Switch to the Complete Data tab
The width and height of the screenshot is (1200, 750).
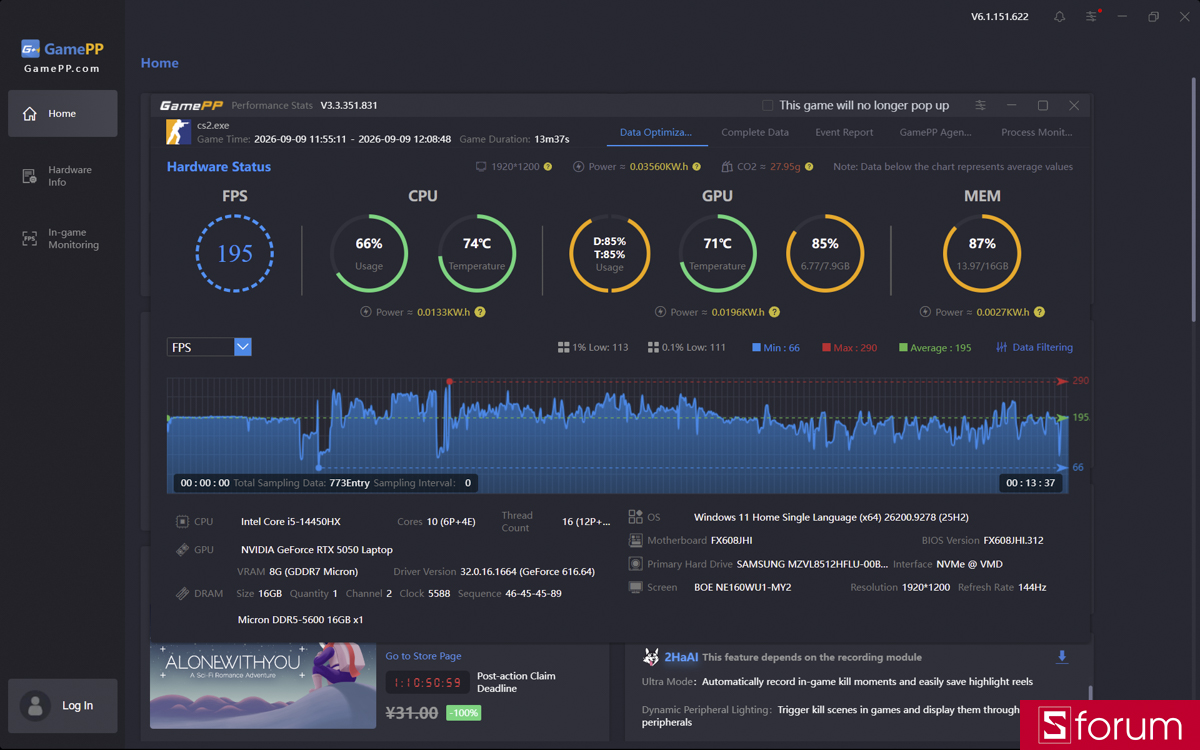click(x=755, y=132)
